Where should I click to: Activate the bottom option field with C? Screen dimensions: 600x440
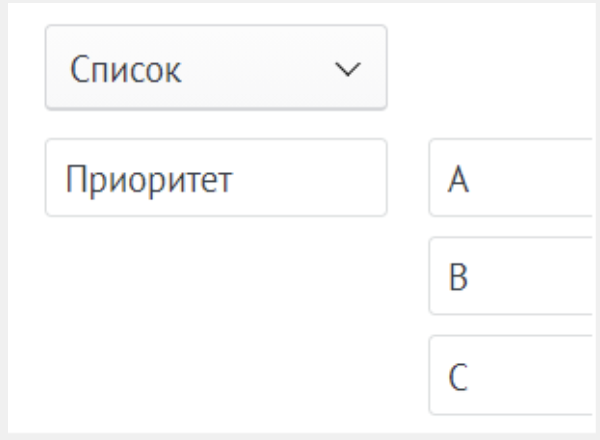click(x=510, y=375)
